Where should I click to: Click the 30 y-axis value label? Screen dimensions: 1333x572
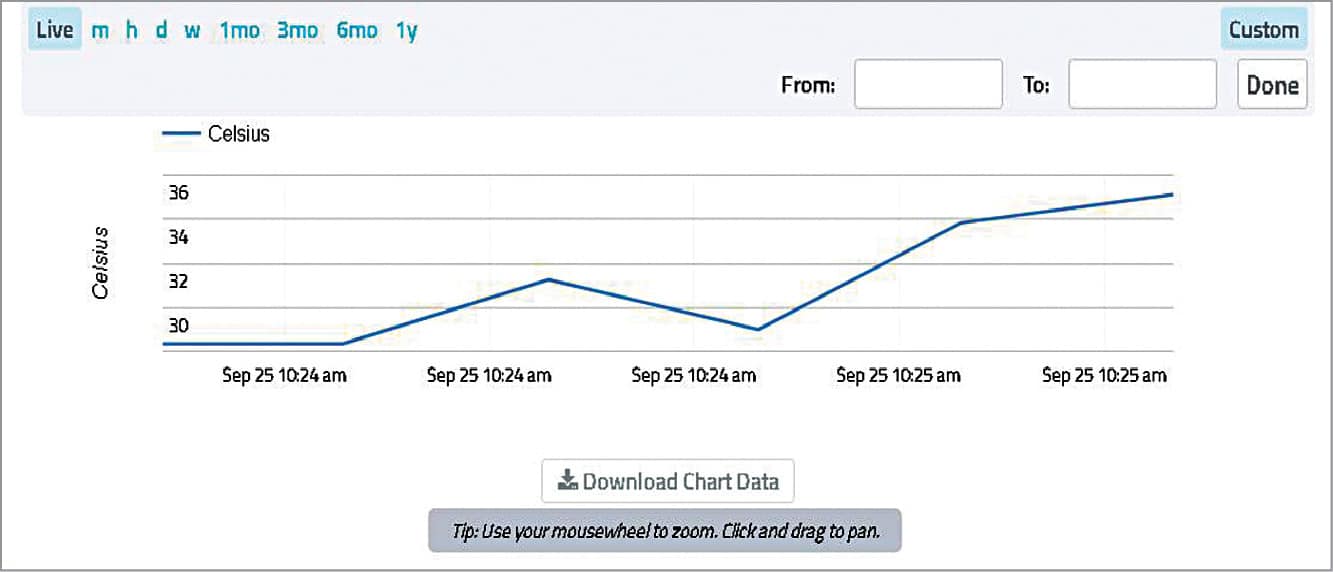point(177,325)
